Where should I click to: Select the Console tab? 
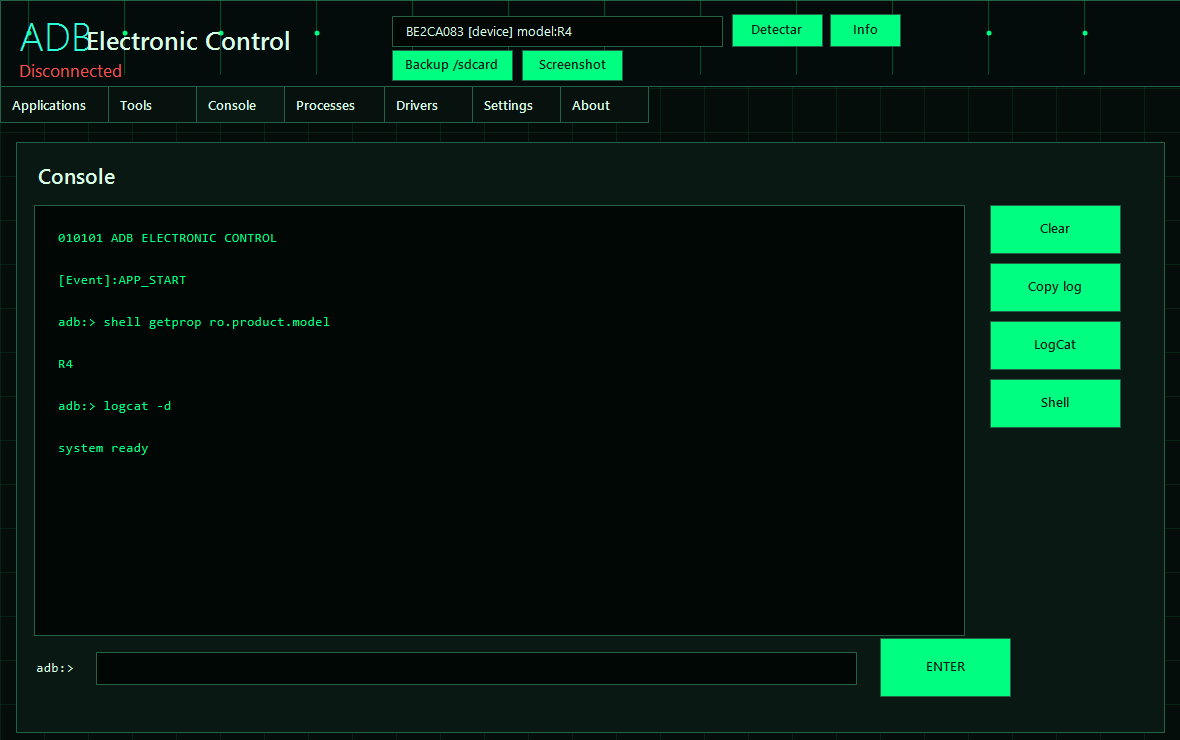pyautogui.click(x=241, y=105)
